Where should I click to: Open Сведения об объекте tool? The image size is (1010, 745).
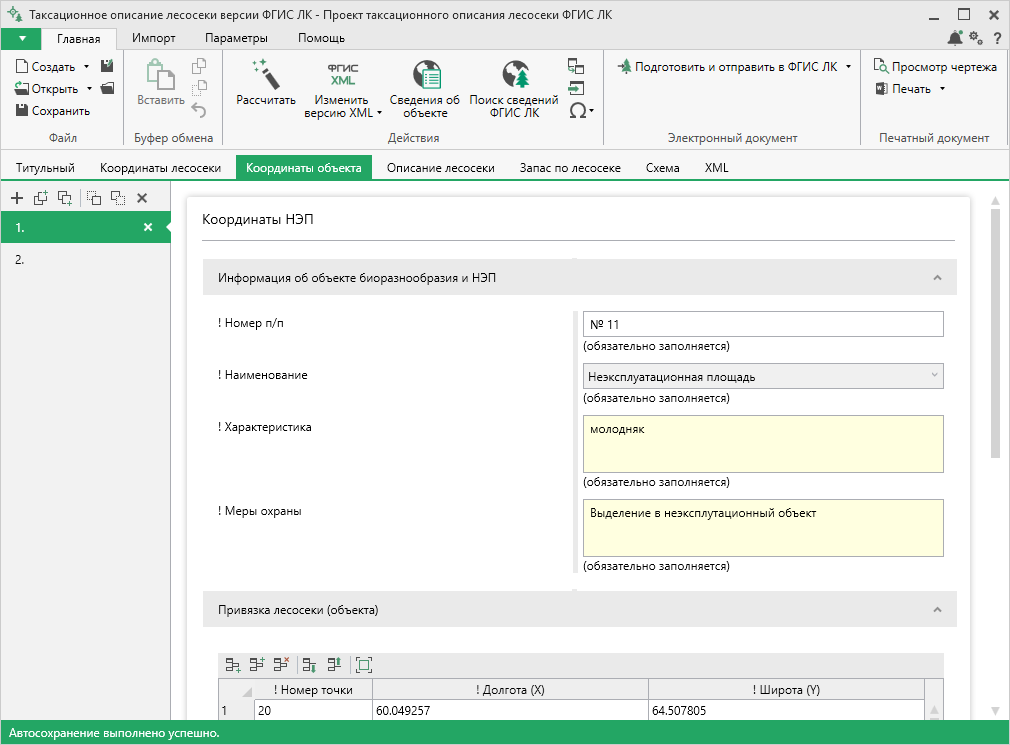pyautogui.click(x=425, y=89)
